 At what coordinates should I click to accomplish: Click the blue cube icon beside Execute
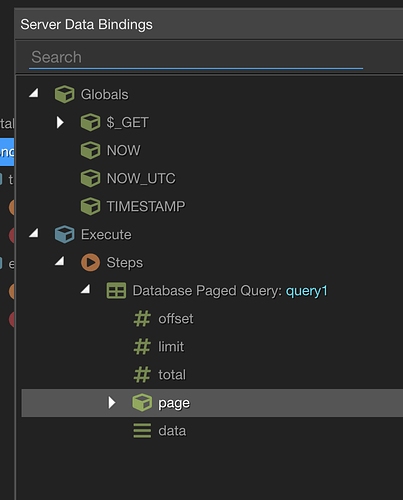point(64,234)
